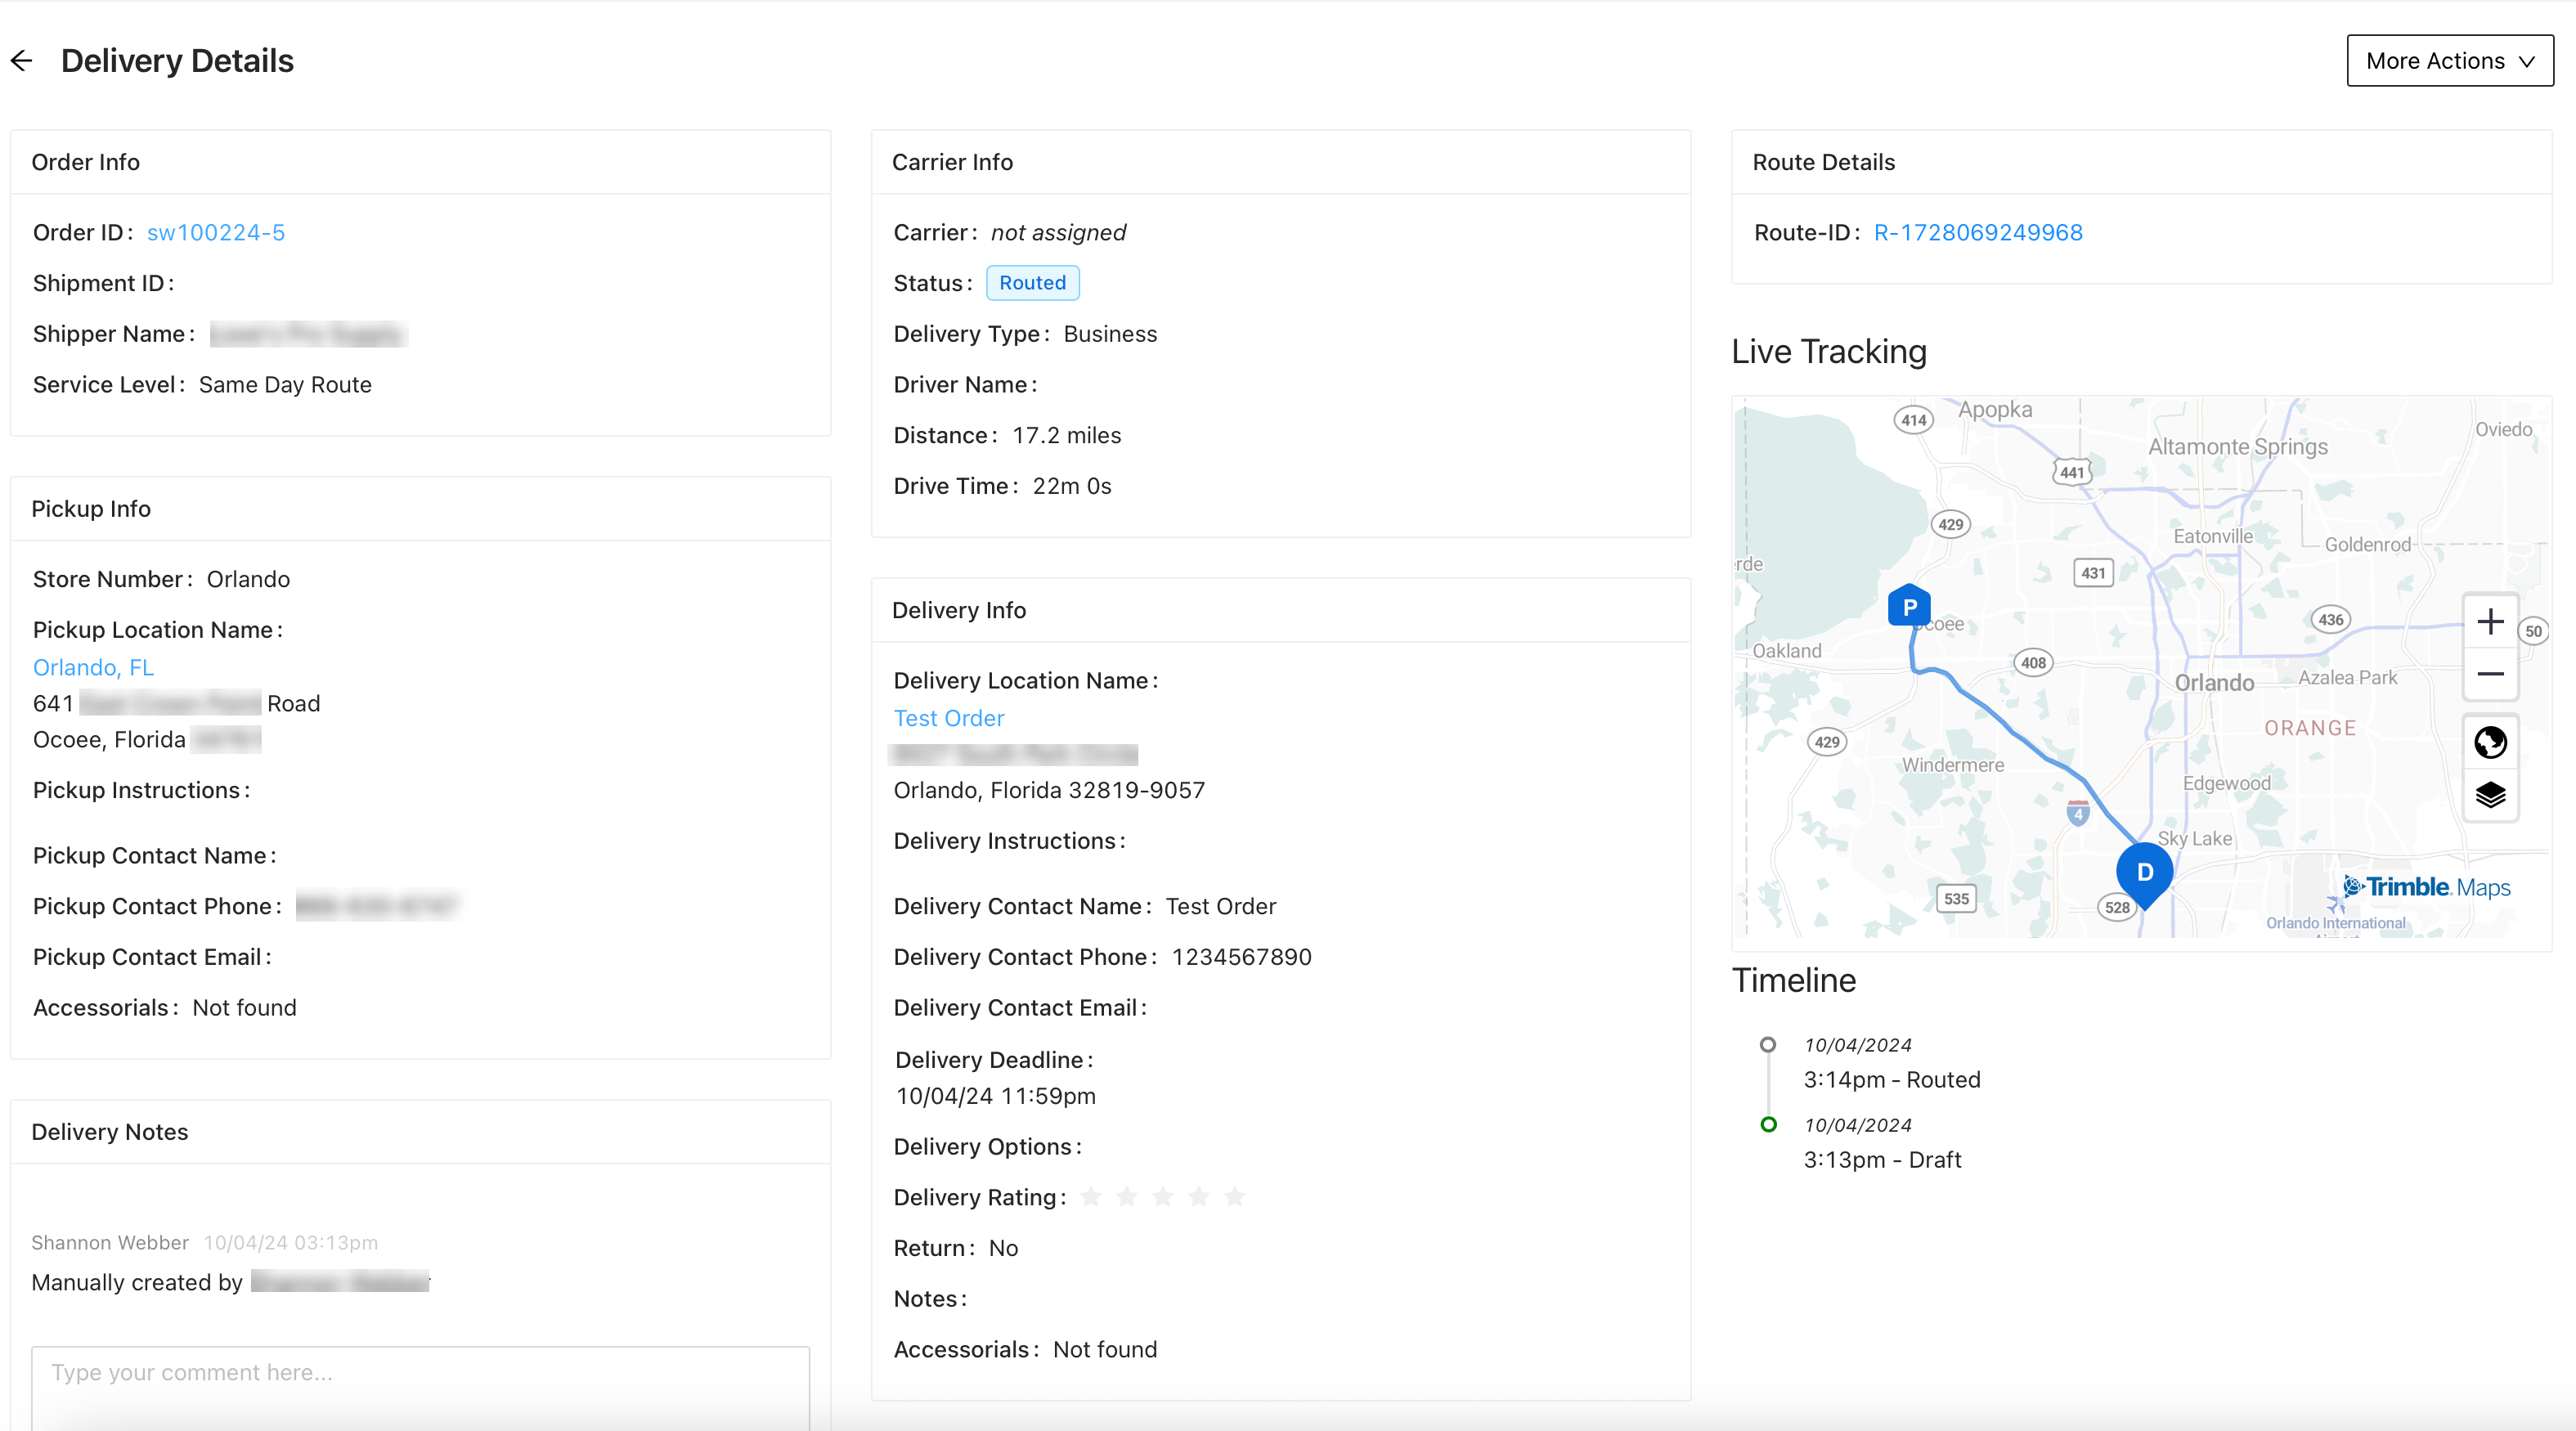Go back using the left arrow icon
The image size is (2576, 1431).
[x=22, y=61]
